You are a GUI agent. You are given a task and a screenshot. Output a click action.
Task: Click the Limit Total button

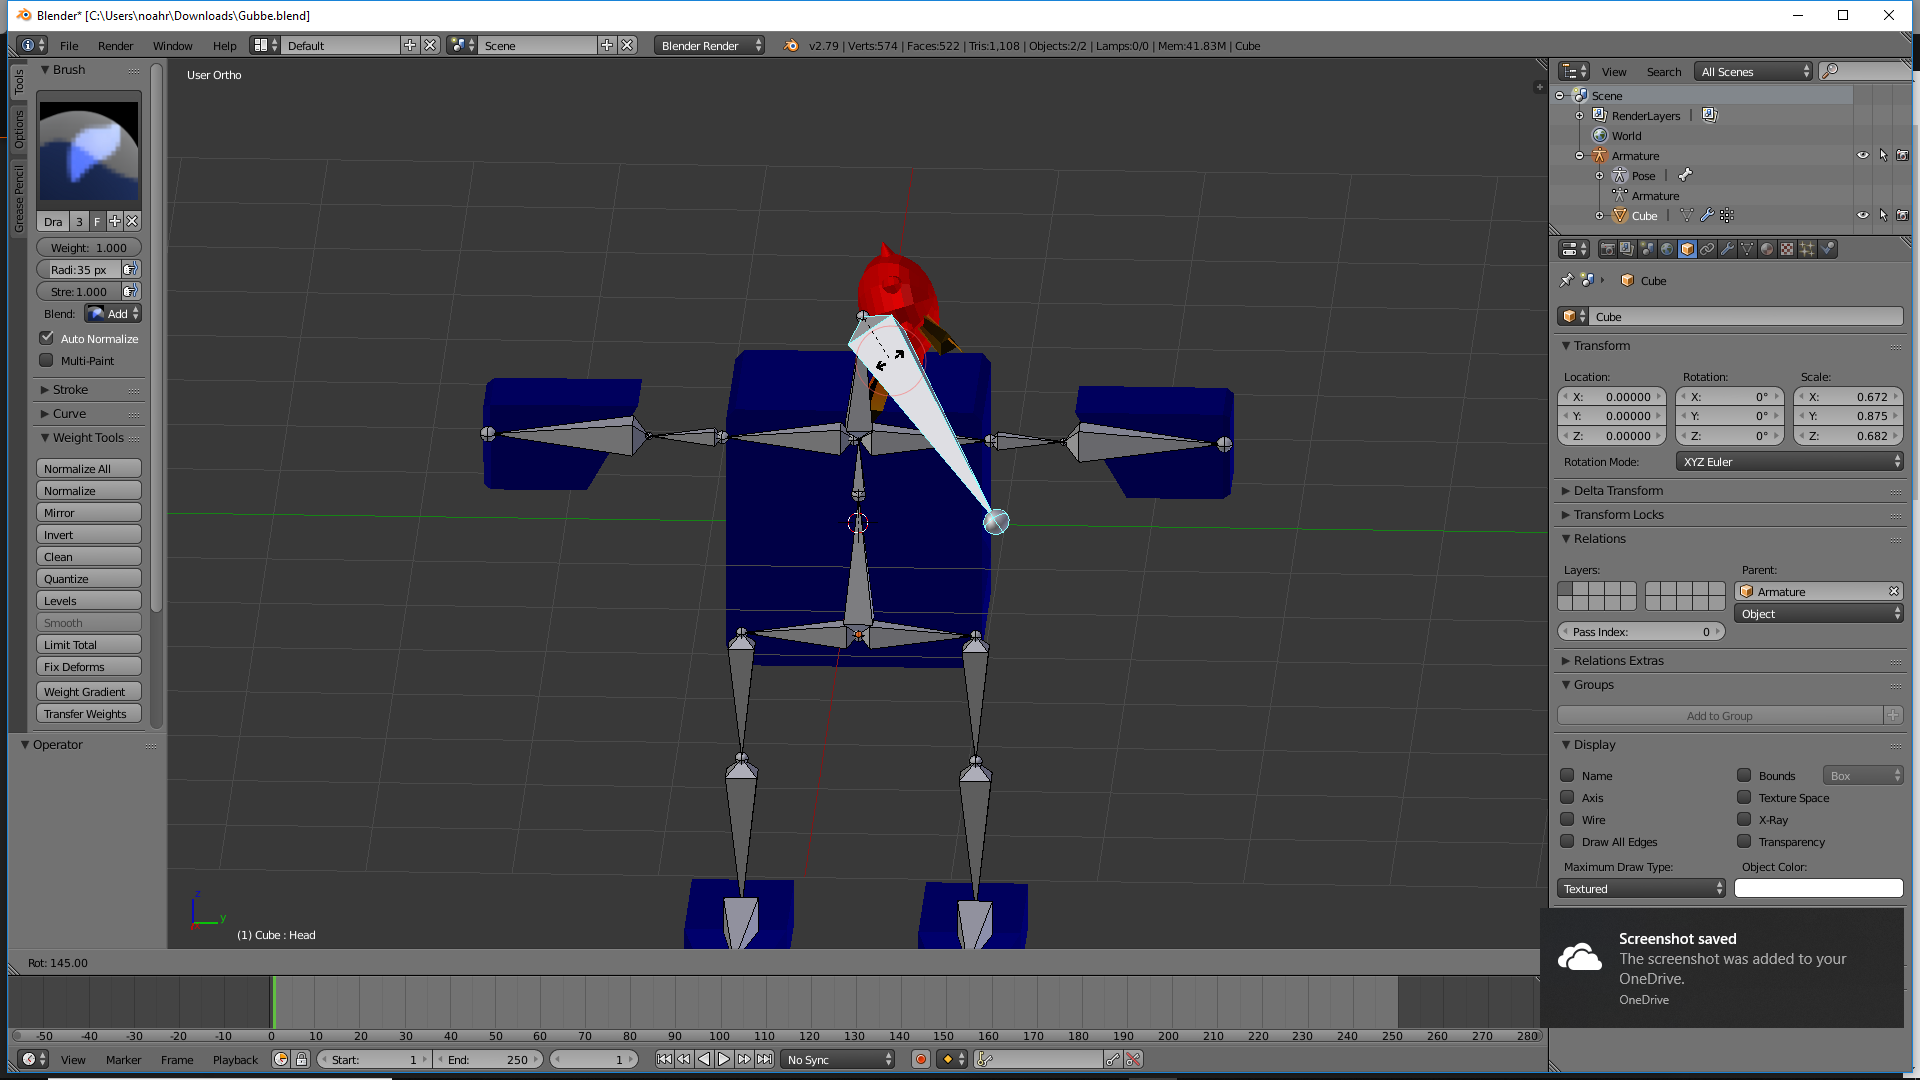89,644
